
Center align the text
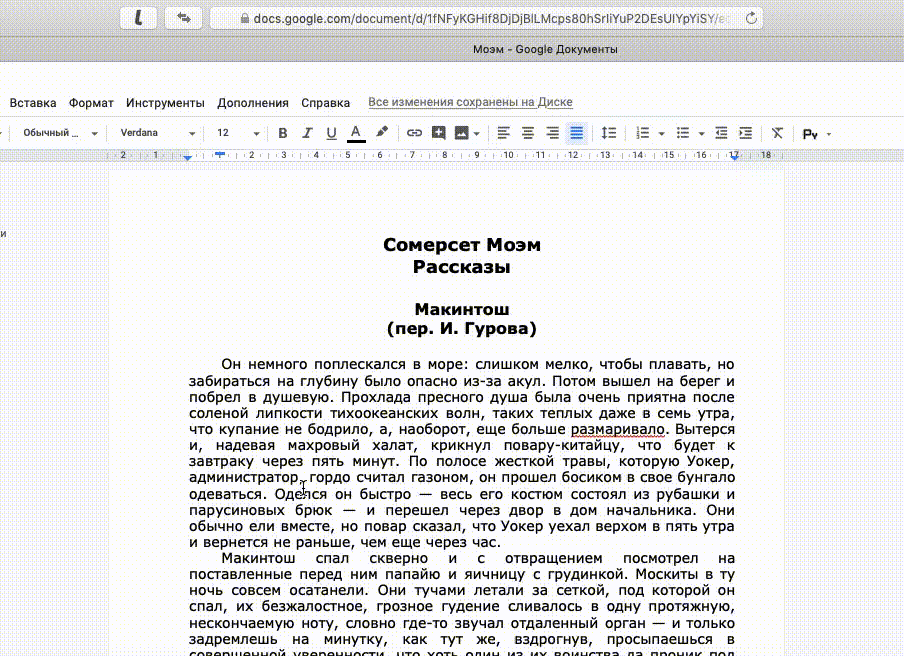(x=528, y=133)
